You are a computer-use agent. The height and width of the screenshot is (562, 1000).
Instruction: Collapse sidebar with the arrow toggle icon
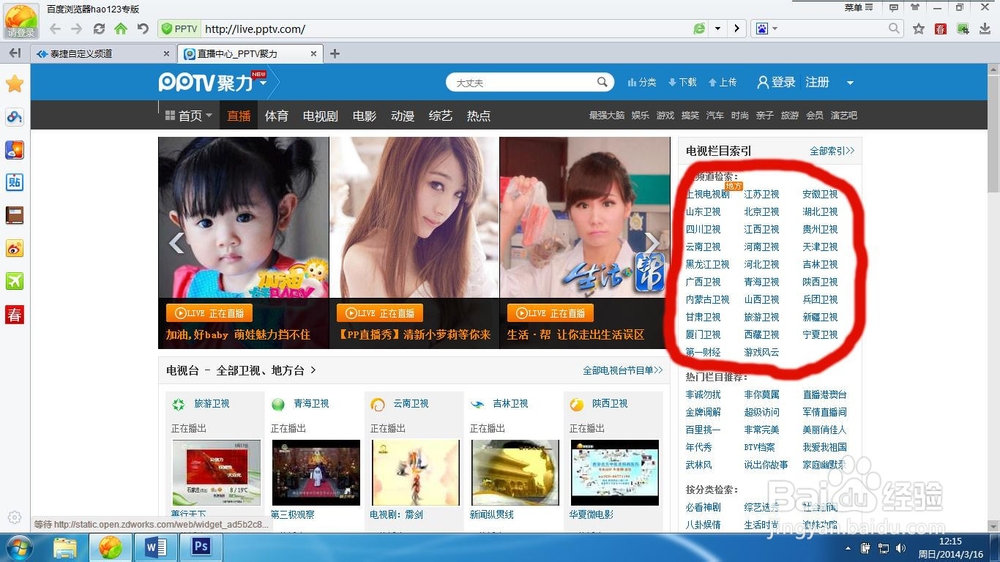pyautogui.click(x=15, y=54)
